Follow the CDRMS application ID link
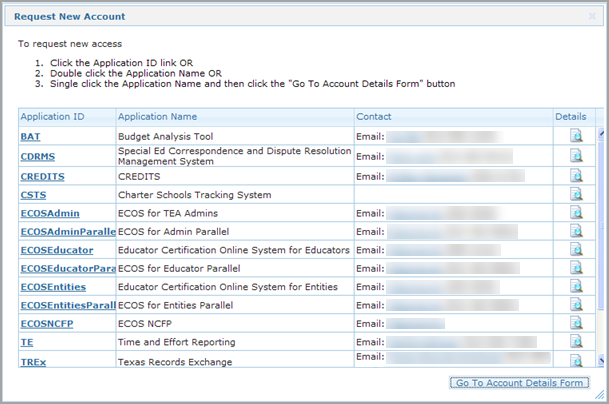Image resolution: width=609 pixels, height=404 pixels. coord(36,156)
